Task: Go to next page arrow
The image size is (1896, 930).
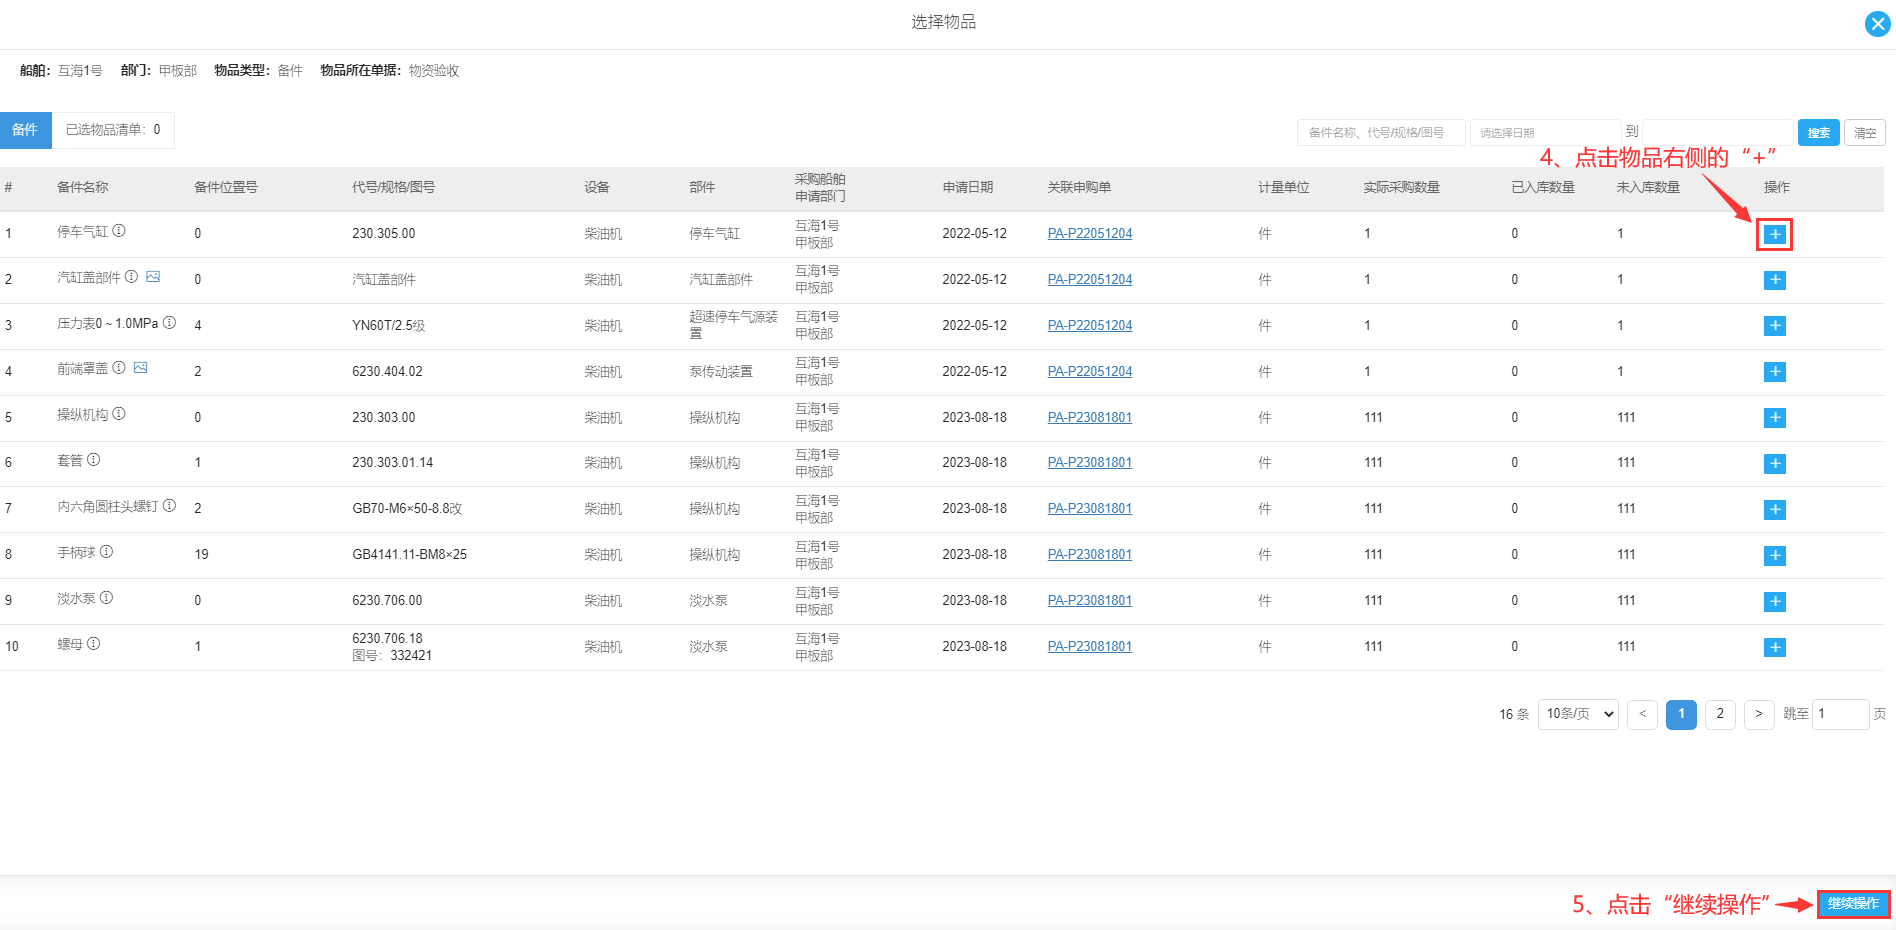Action: [x=1759, y=714]
